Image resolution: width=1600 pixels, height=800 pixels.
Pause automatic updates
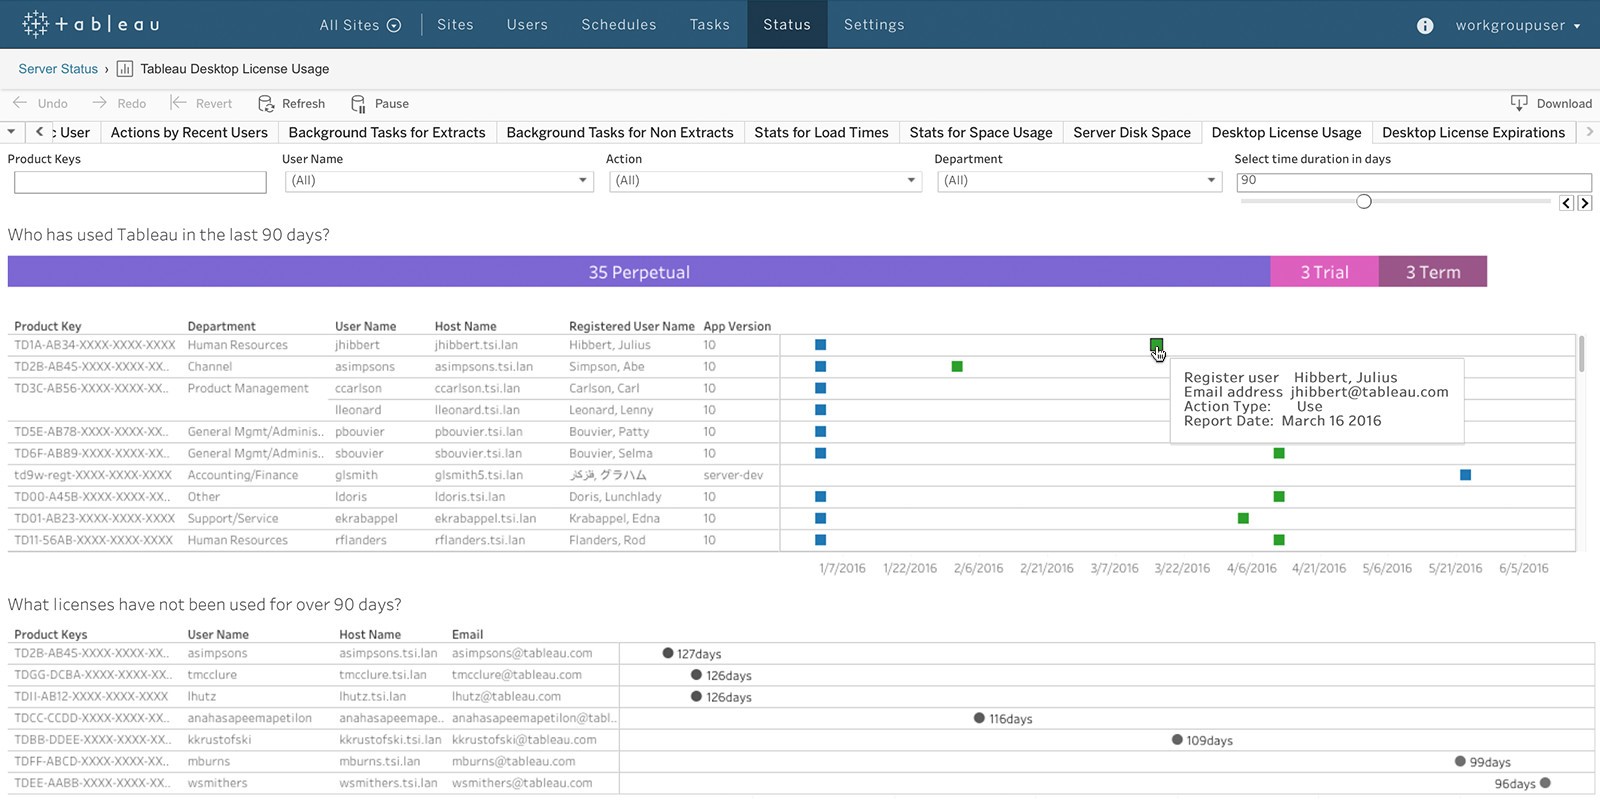pyautogui.click(x=379, y=103)
